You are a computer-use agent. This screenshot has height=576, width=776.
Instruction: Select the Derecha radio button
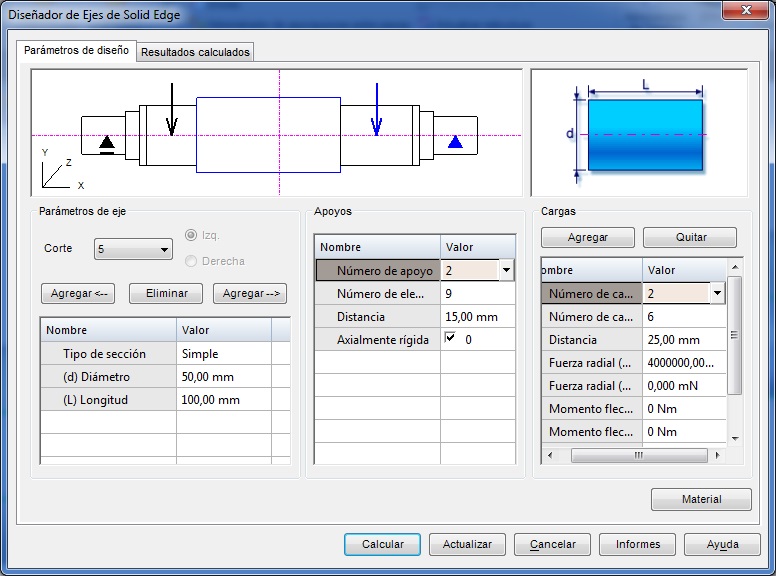(191, 261)
